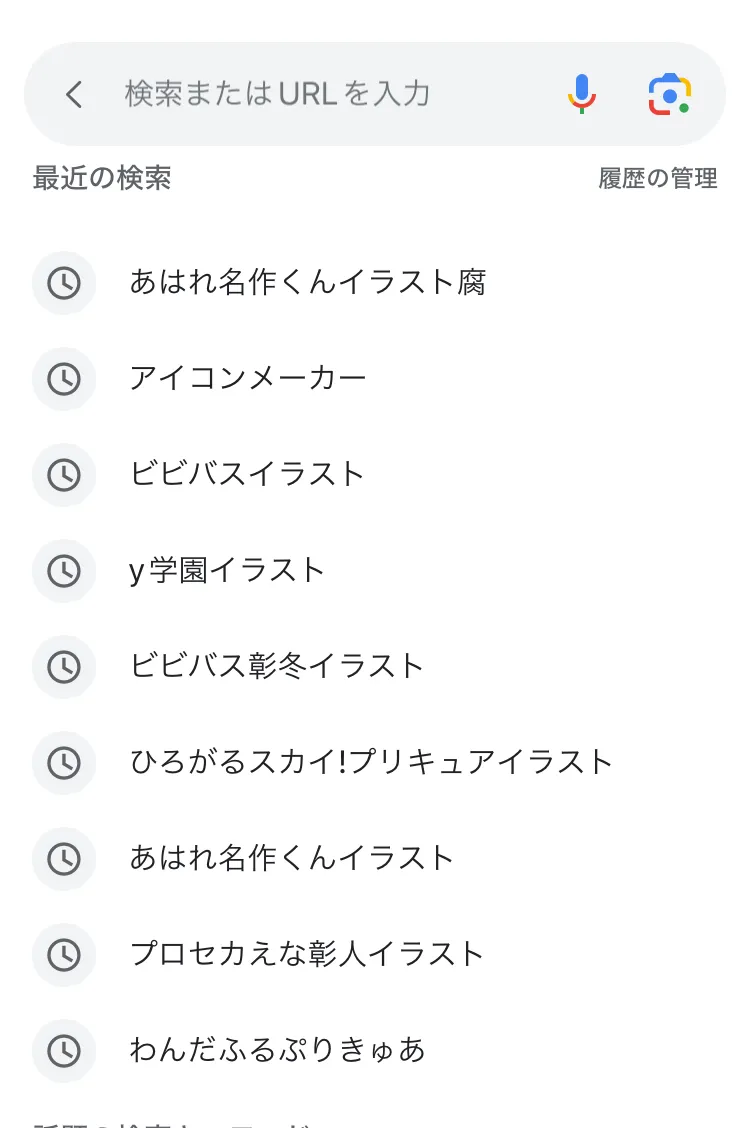Click clock icon beside アイコンメーカー
750x1128 pixels.
click(64, 379)
